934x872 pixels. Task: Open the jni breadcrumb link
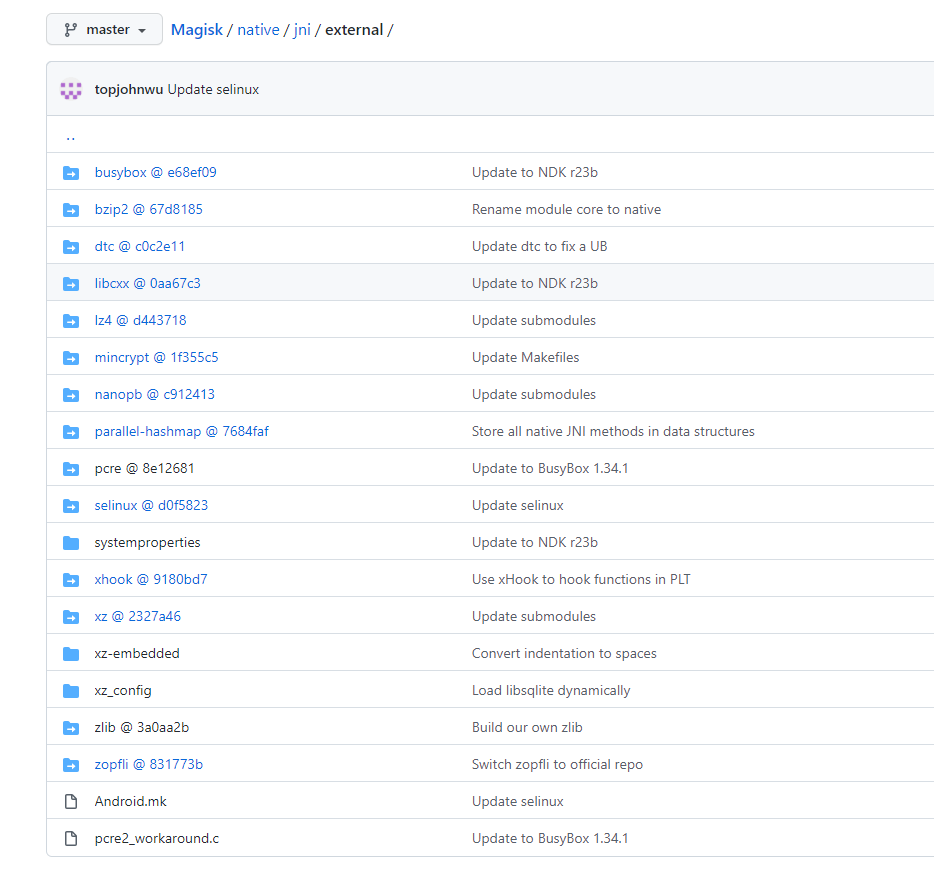302,29
